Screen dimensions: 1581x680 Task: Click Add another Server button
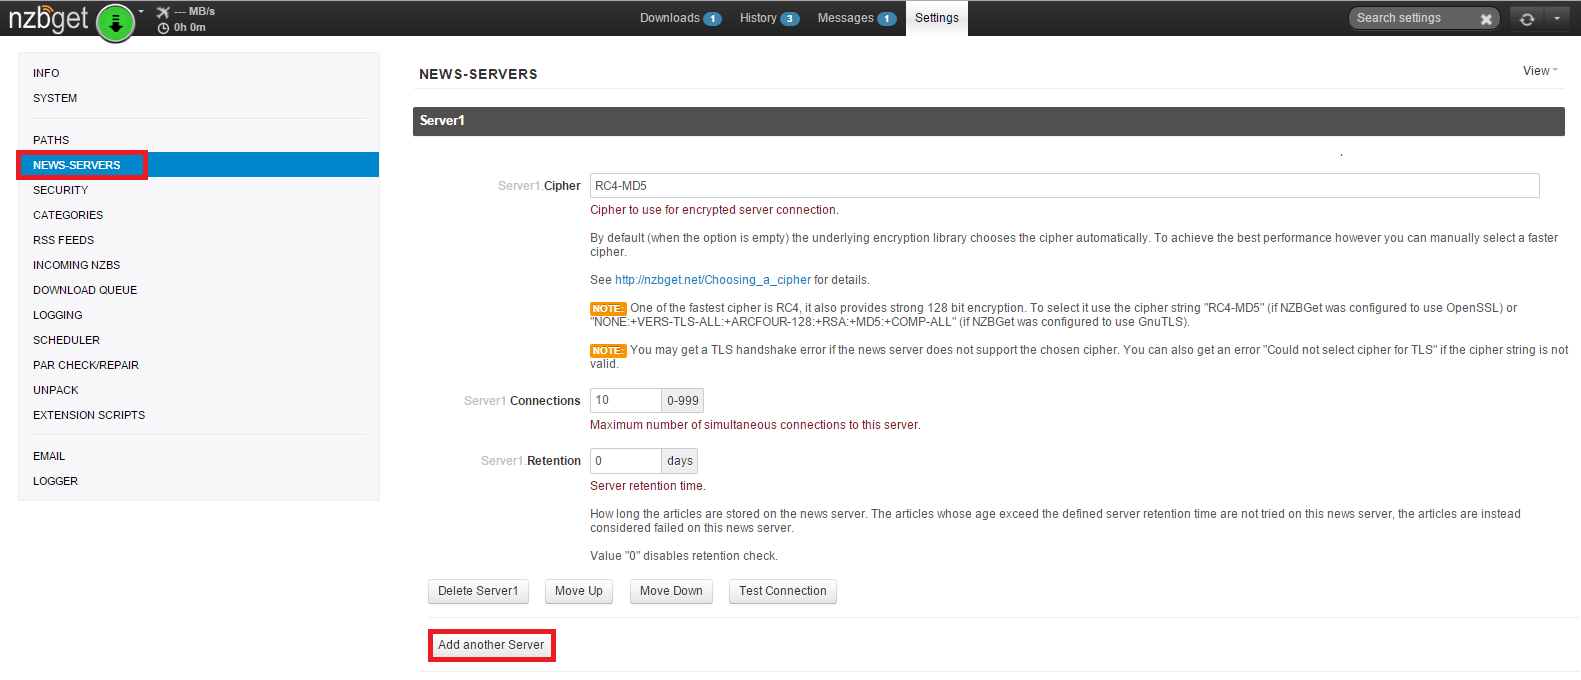click(x=491, y=645)
